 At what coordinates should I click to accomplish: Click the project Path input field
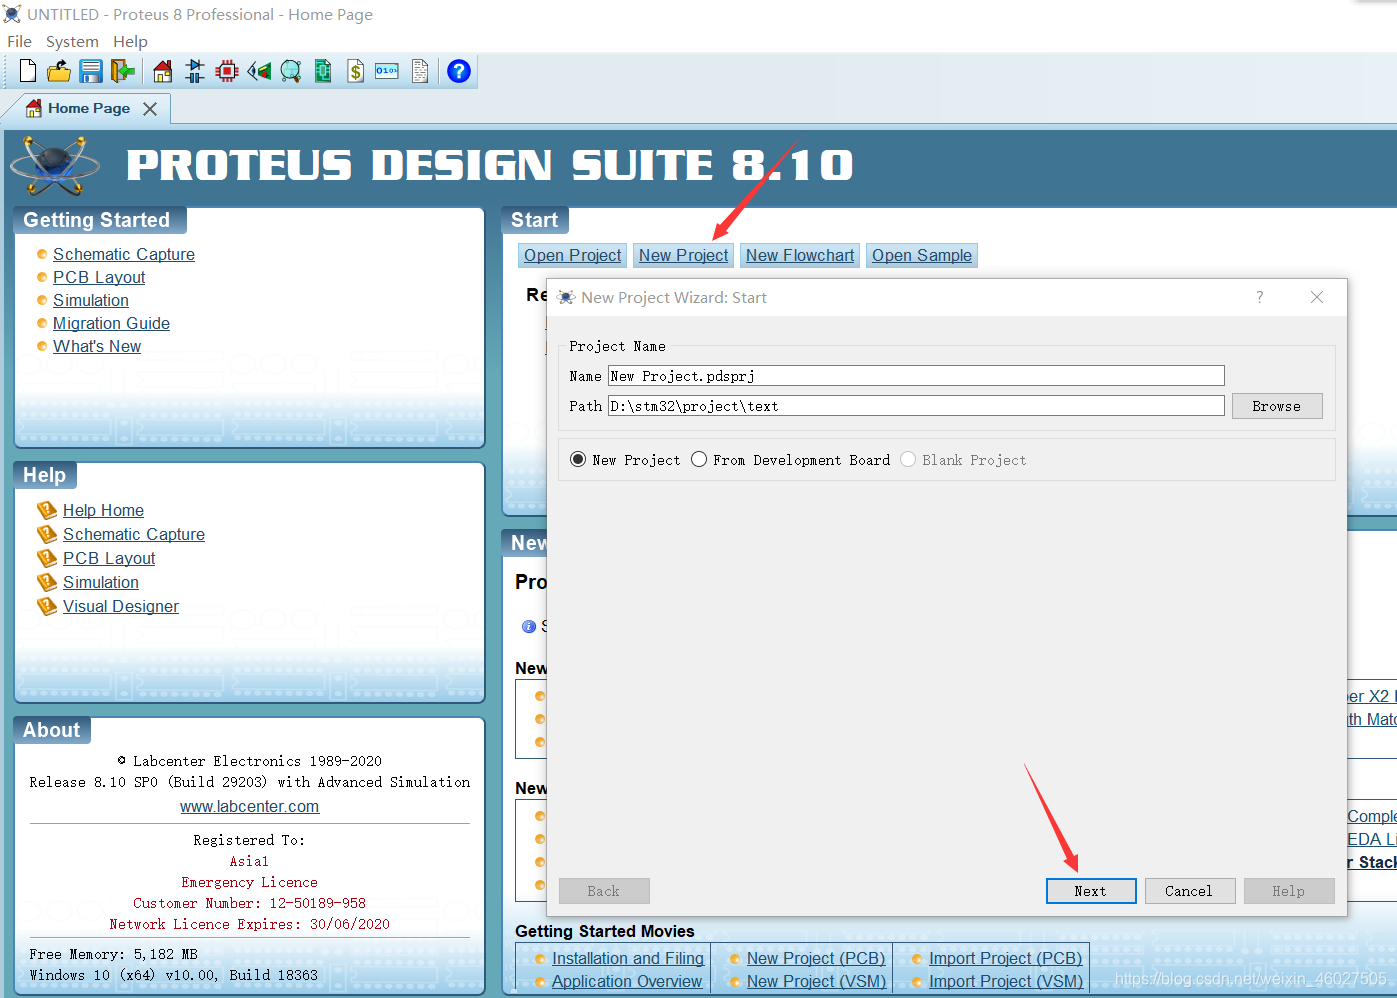coord(916,406)
